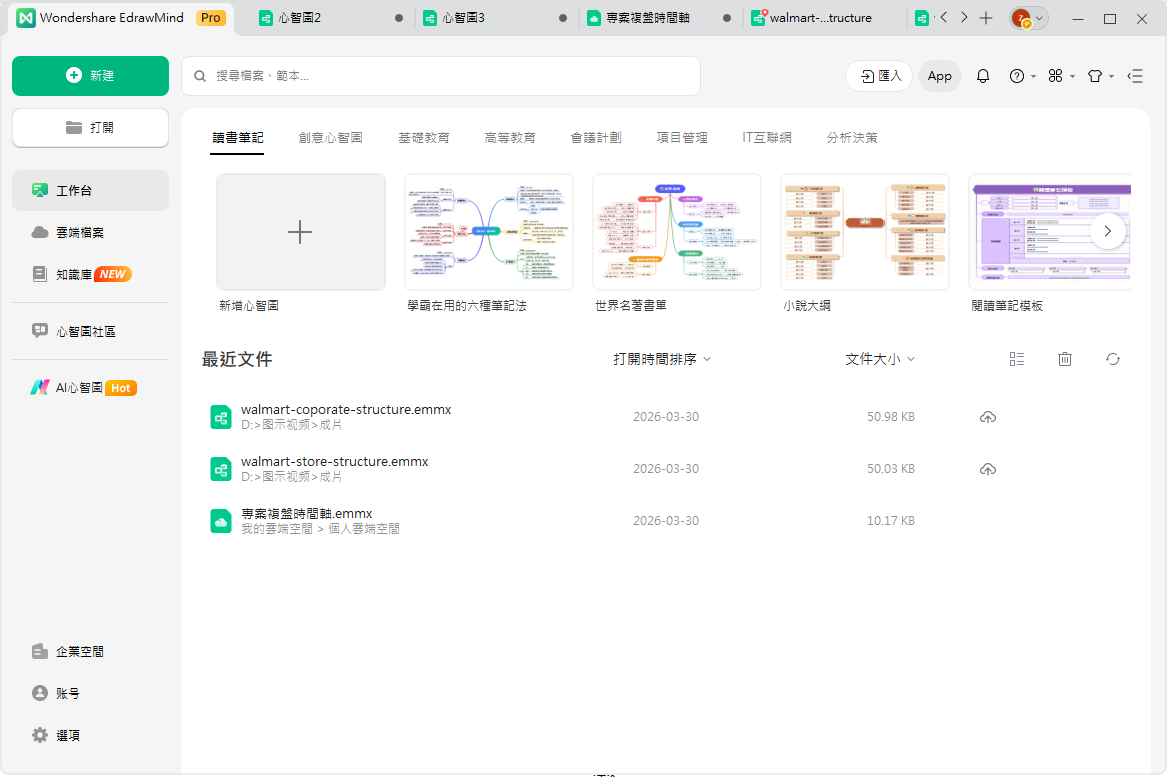The height and width of the screenshot is (777, 1167).
Task: Click the 匯入 import button
Action: pyautogui.click(x=878, y=76)
